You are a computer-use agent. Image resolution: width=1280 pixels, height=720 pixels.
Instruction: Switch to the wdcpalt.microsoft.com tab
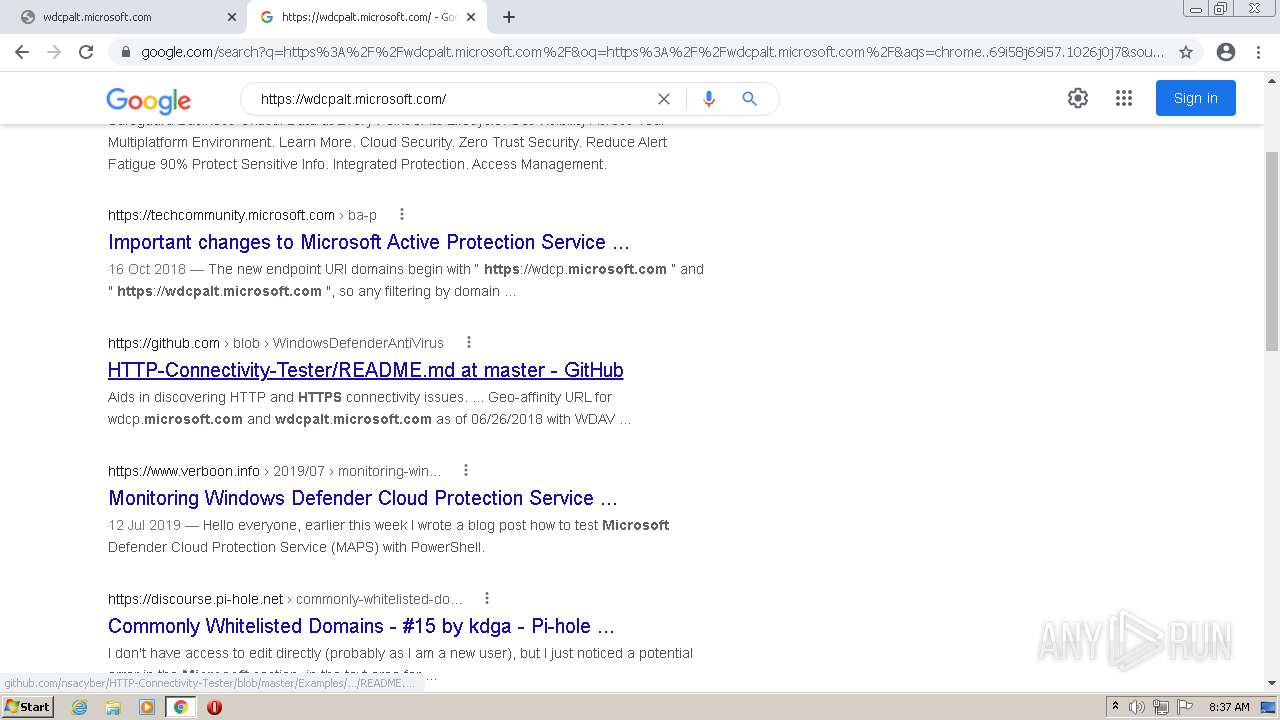[128, 17]
